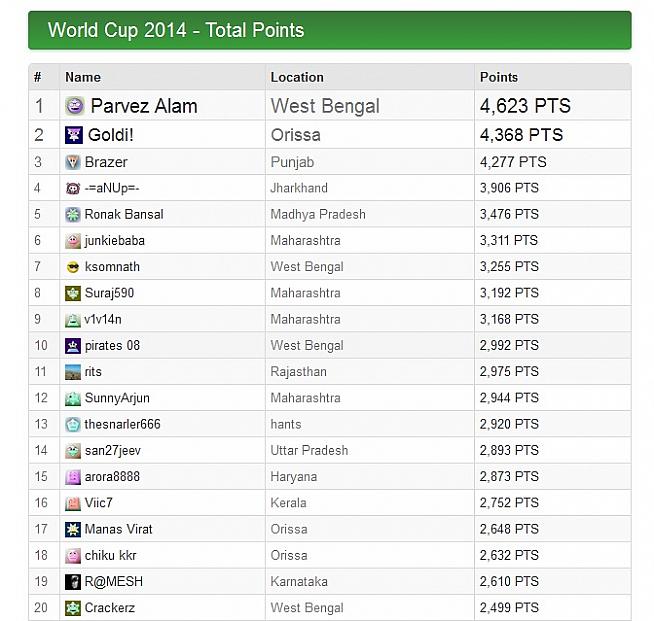Click the avatar icon for -=aNUp=-

(73, 188)
